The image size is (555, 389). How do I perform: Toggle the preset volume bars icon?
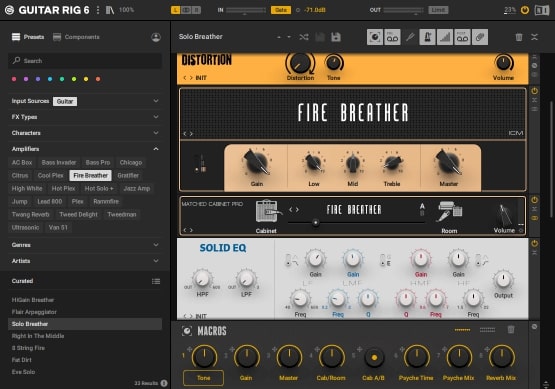(445, 37)
